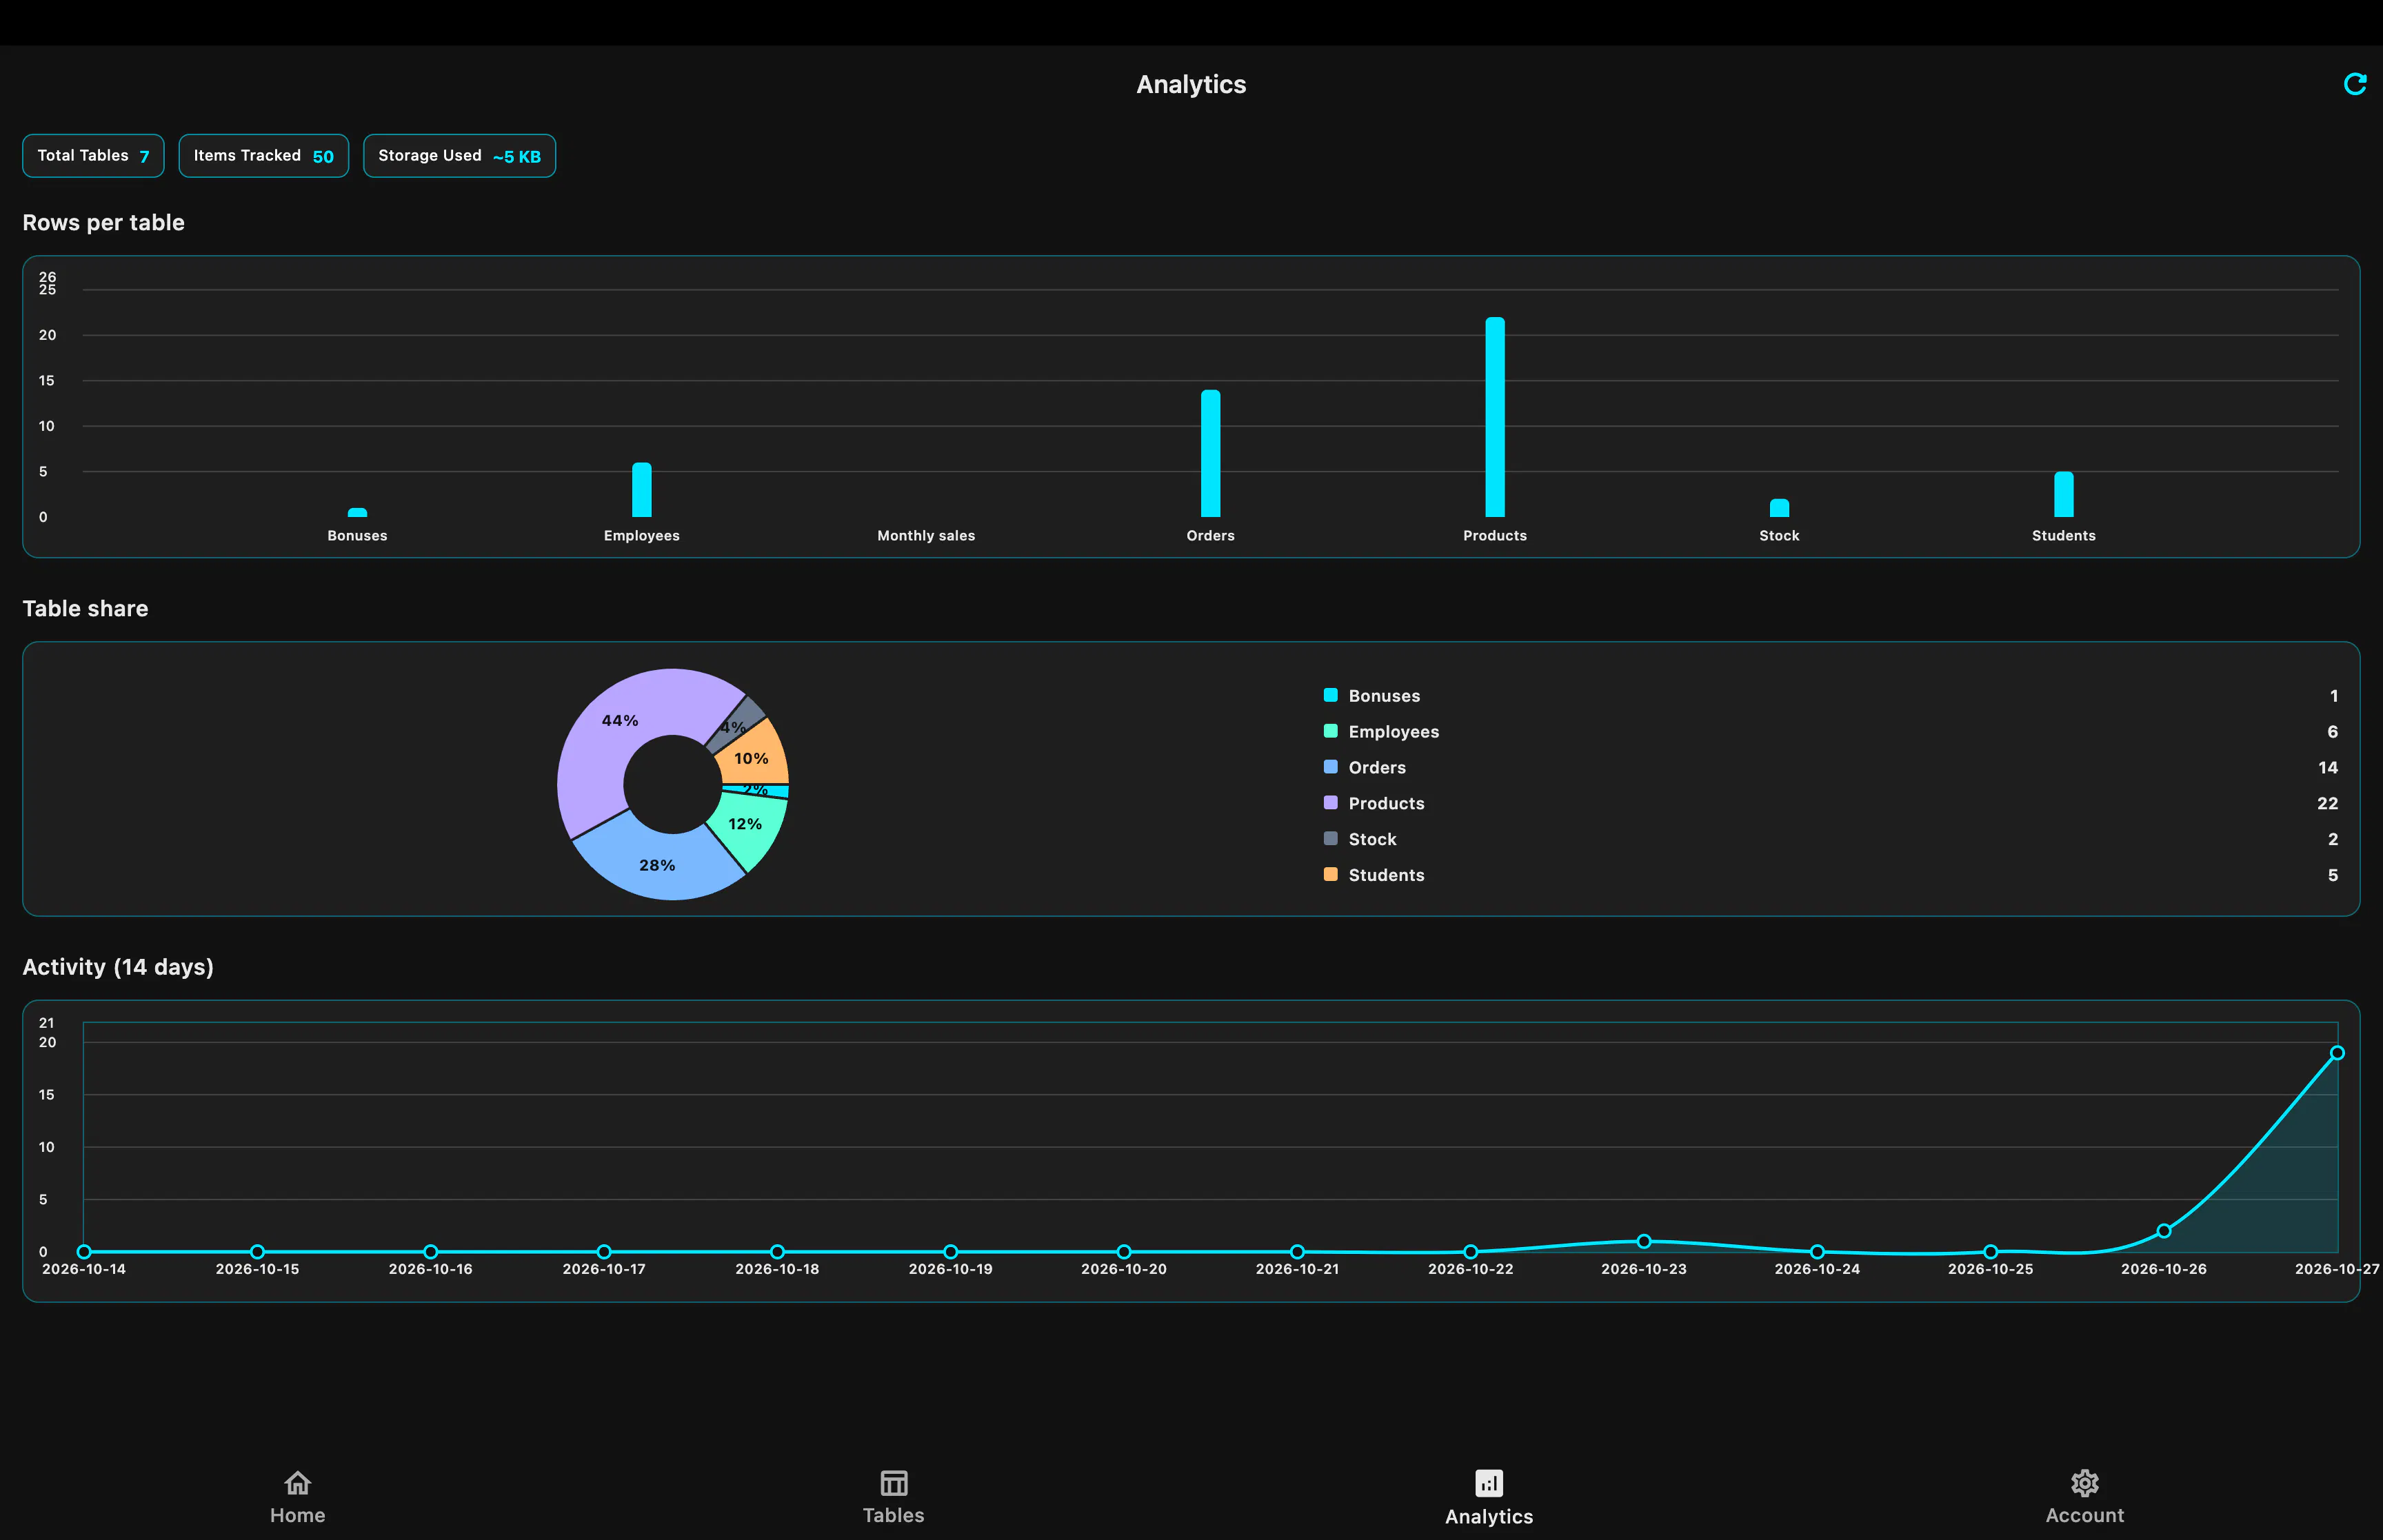Click the Storage Used ~5 KB chip

(459, 156)
